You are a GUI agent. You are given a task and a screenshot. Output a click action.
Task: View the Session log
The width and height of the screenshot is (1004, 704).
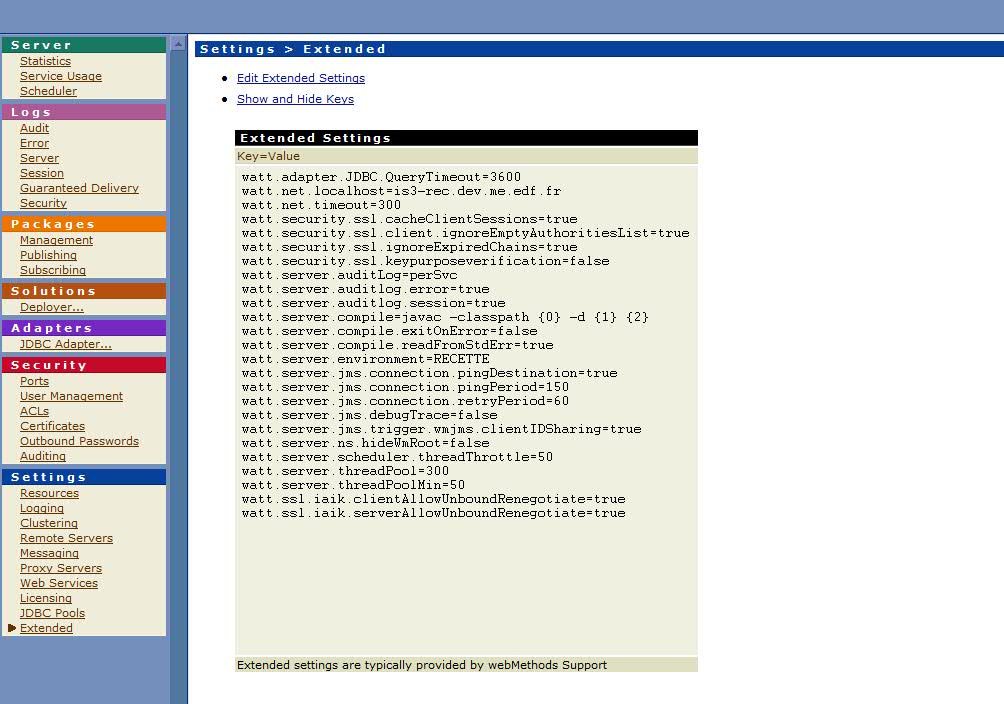[42, 173]
